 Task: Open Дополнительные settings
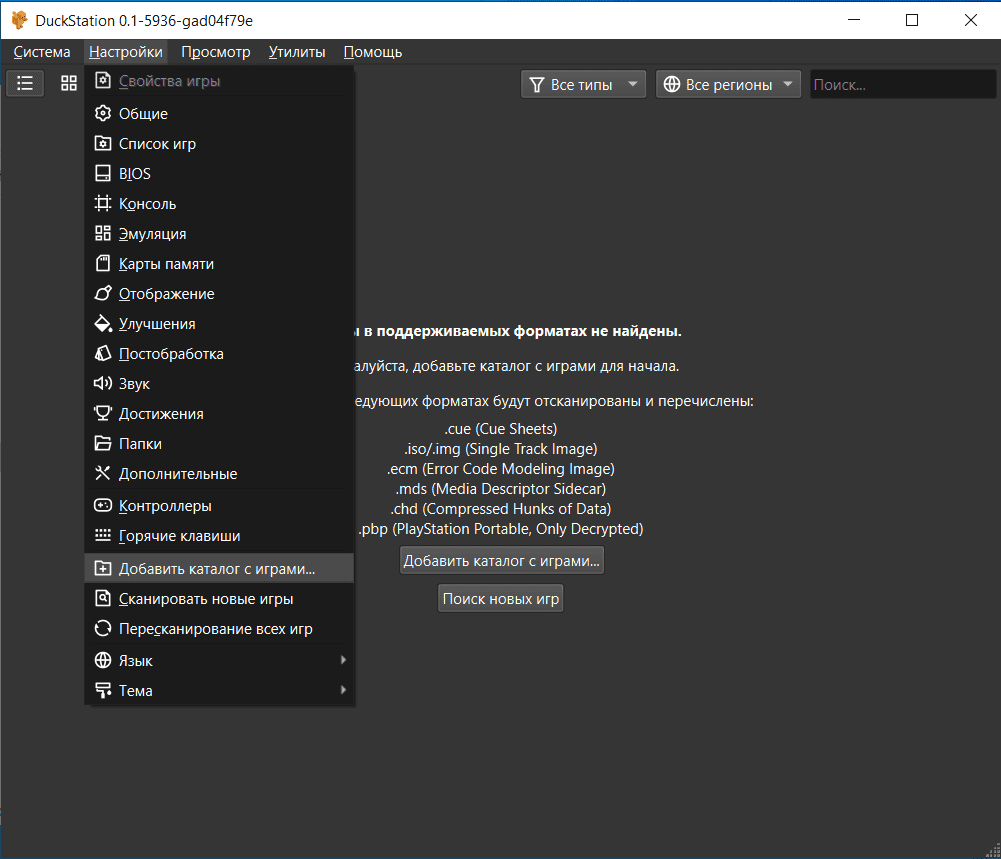[219, 473]
